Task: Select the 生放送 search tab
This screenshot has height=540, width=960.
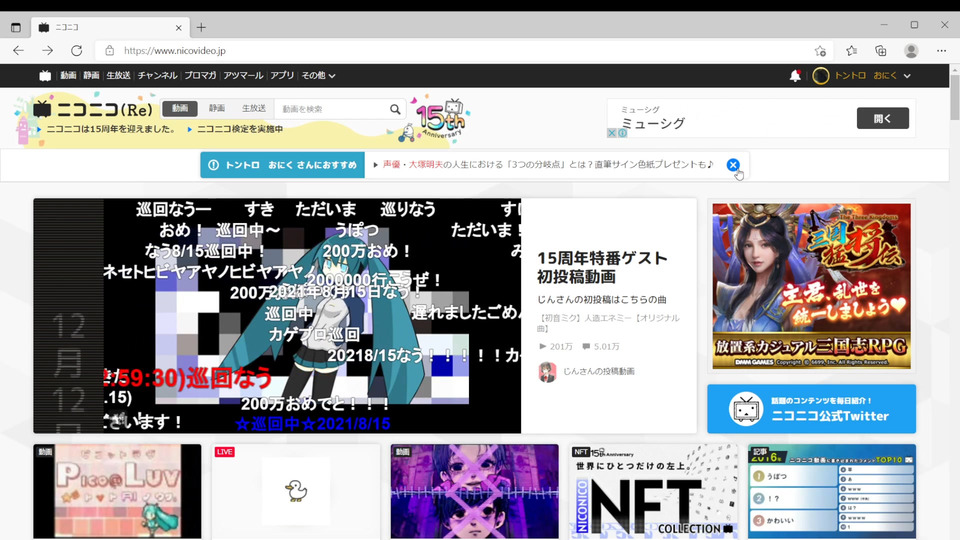Action: [253, 108]
